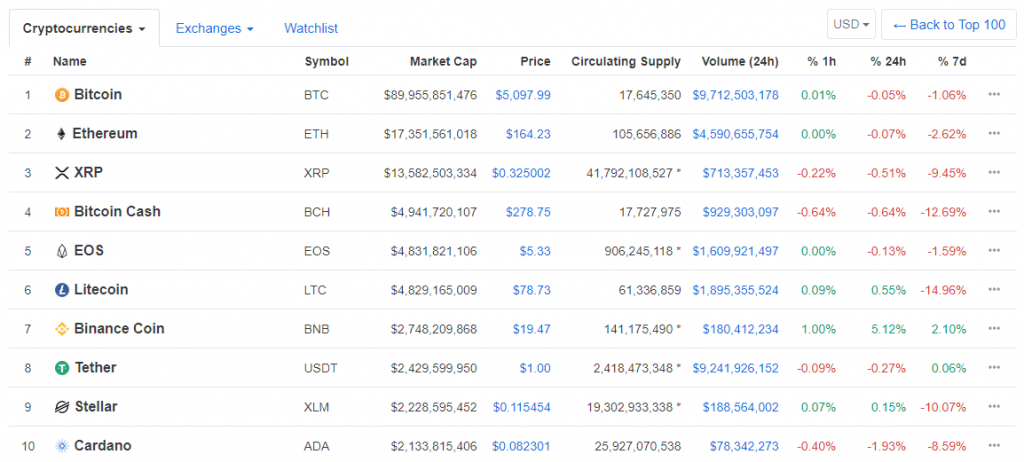Sort by the % 7d column header
This screenshot has width=1024, height=462.
coord(951,61)
